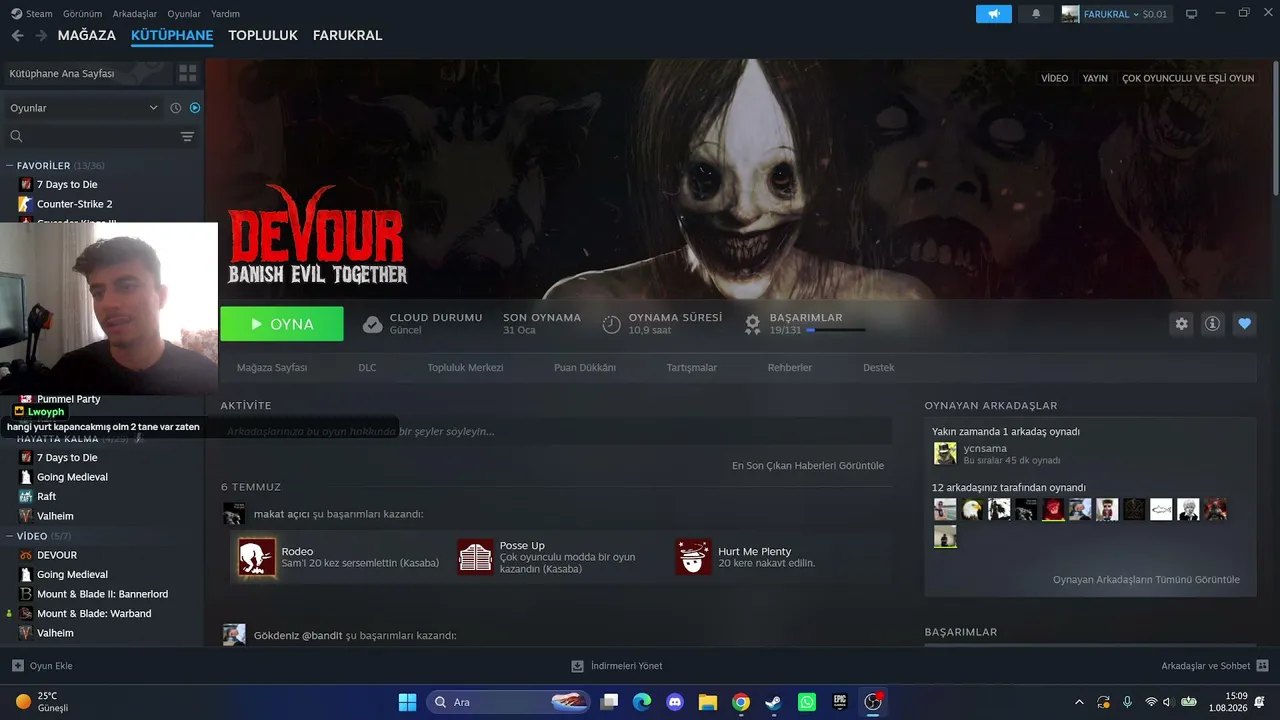Viewport: 1280px width, 720px height.
Task: Go forward with the right arrow
Action: tap(41, 35)
